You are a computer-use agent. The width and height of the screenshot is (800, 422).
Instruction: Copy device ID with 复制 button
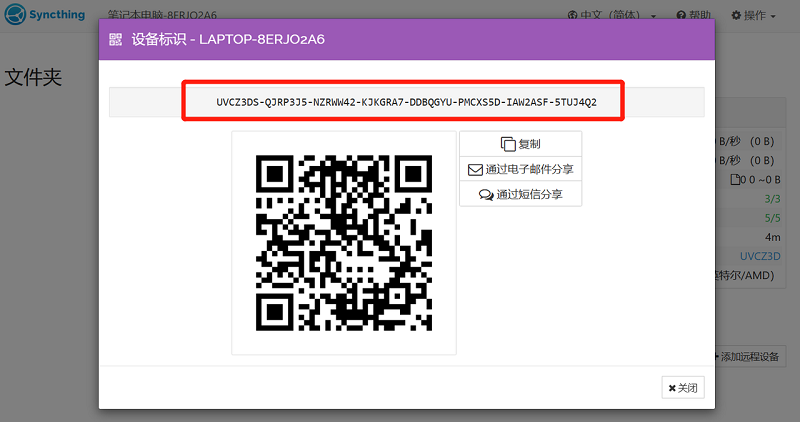520,144
